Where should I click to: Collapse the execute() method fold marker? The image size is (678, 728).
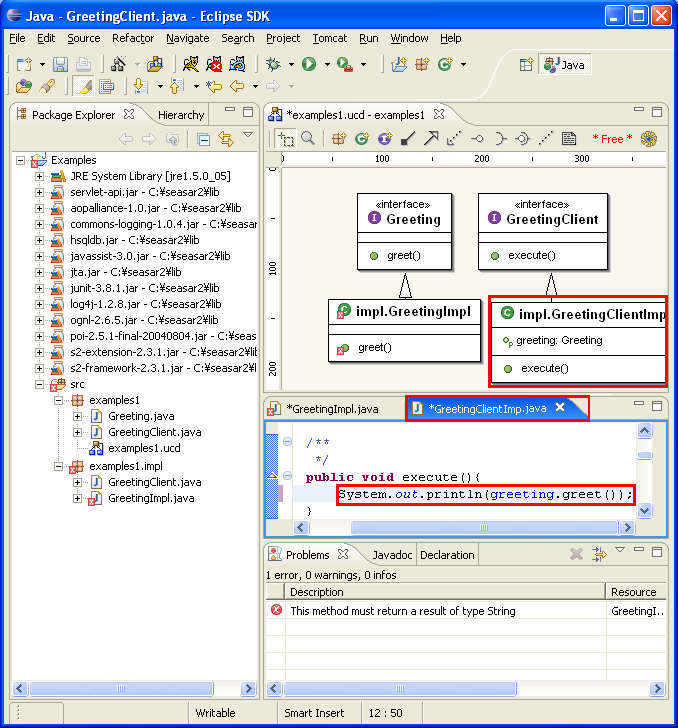coord(286,477)
